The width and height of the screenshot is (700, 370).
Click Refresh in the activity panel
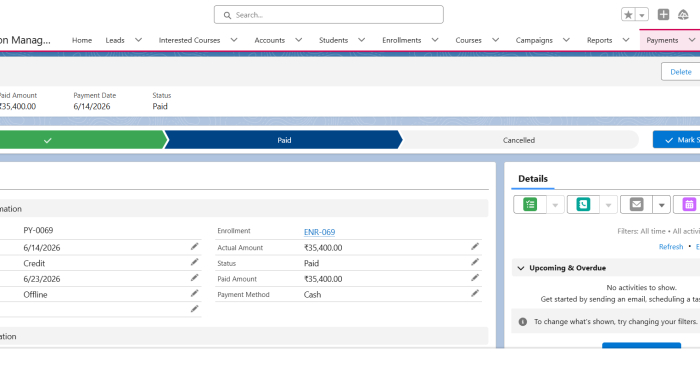point(671,247)
